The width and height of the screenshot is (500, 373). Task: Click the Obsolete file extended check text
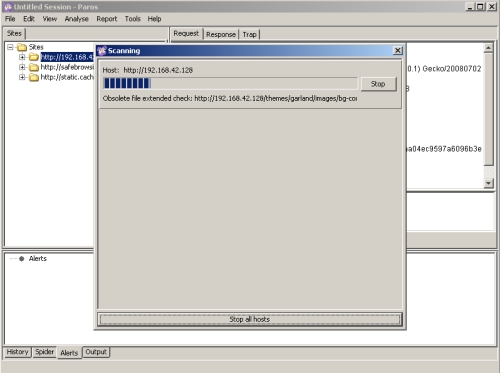tap(230, 98)
